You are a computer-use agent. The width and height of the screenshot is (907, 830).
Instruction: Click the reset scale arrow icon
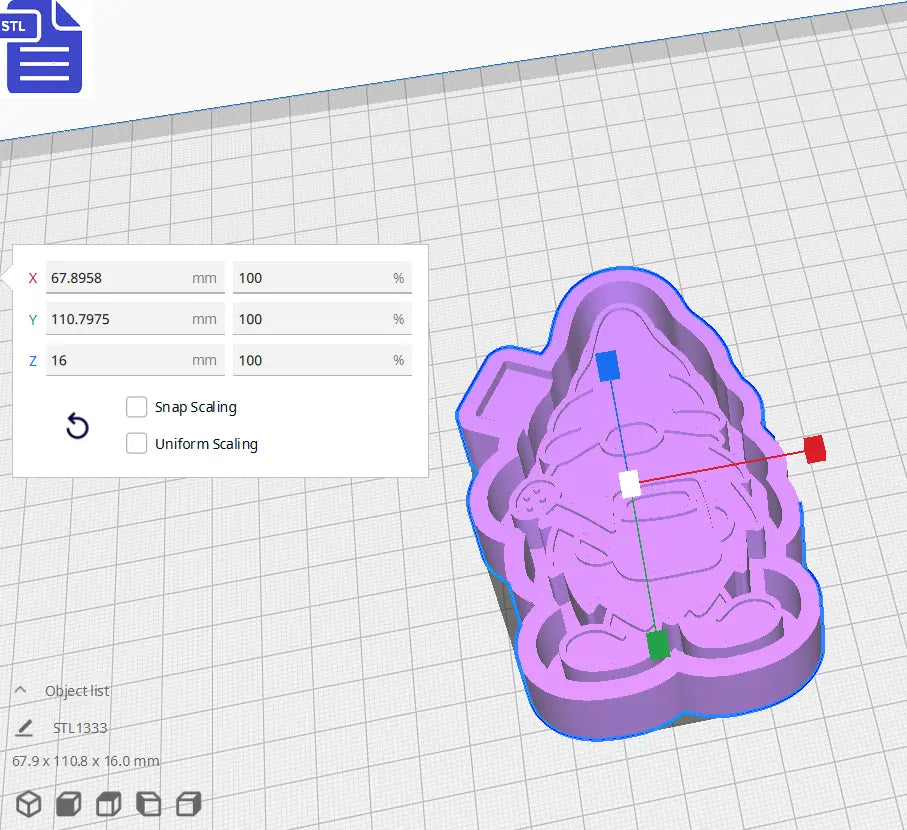(77, 426)
